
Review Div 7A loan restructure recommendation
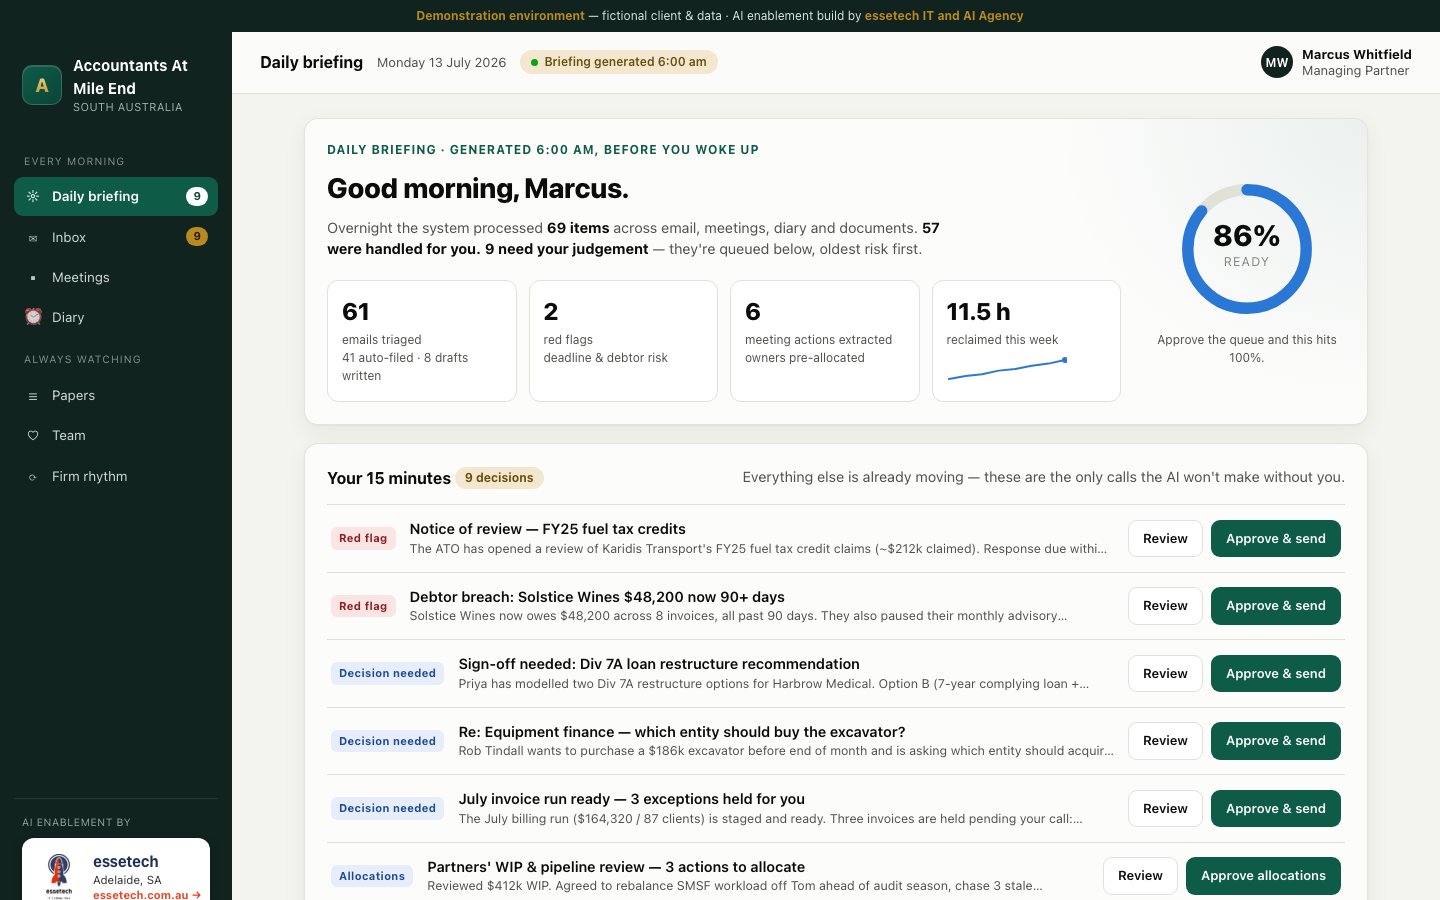click(1165, 673)
